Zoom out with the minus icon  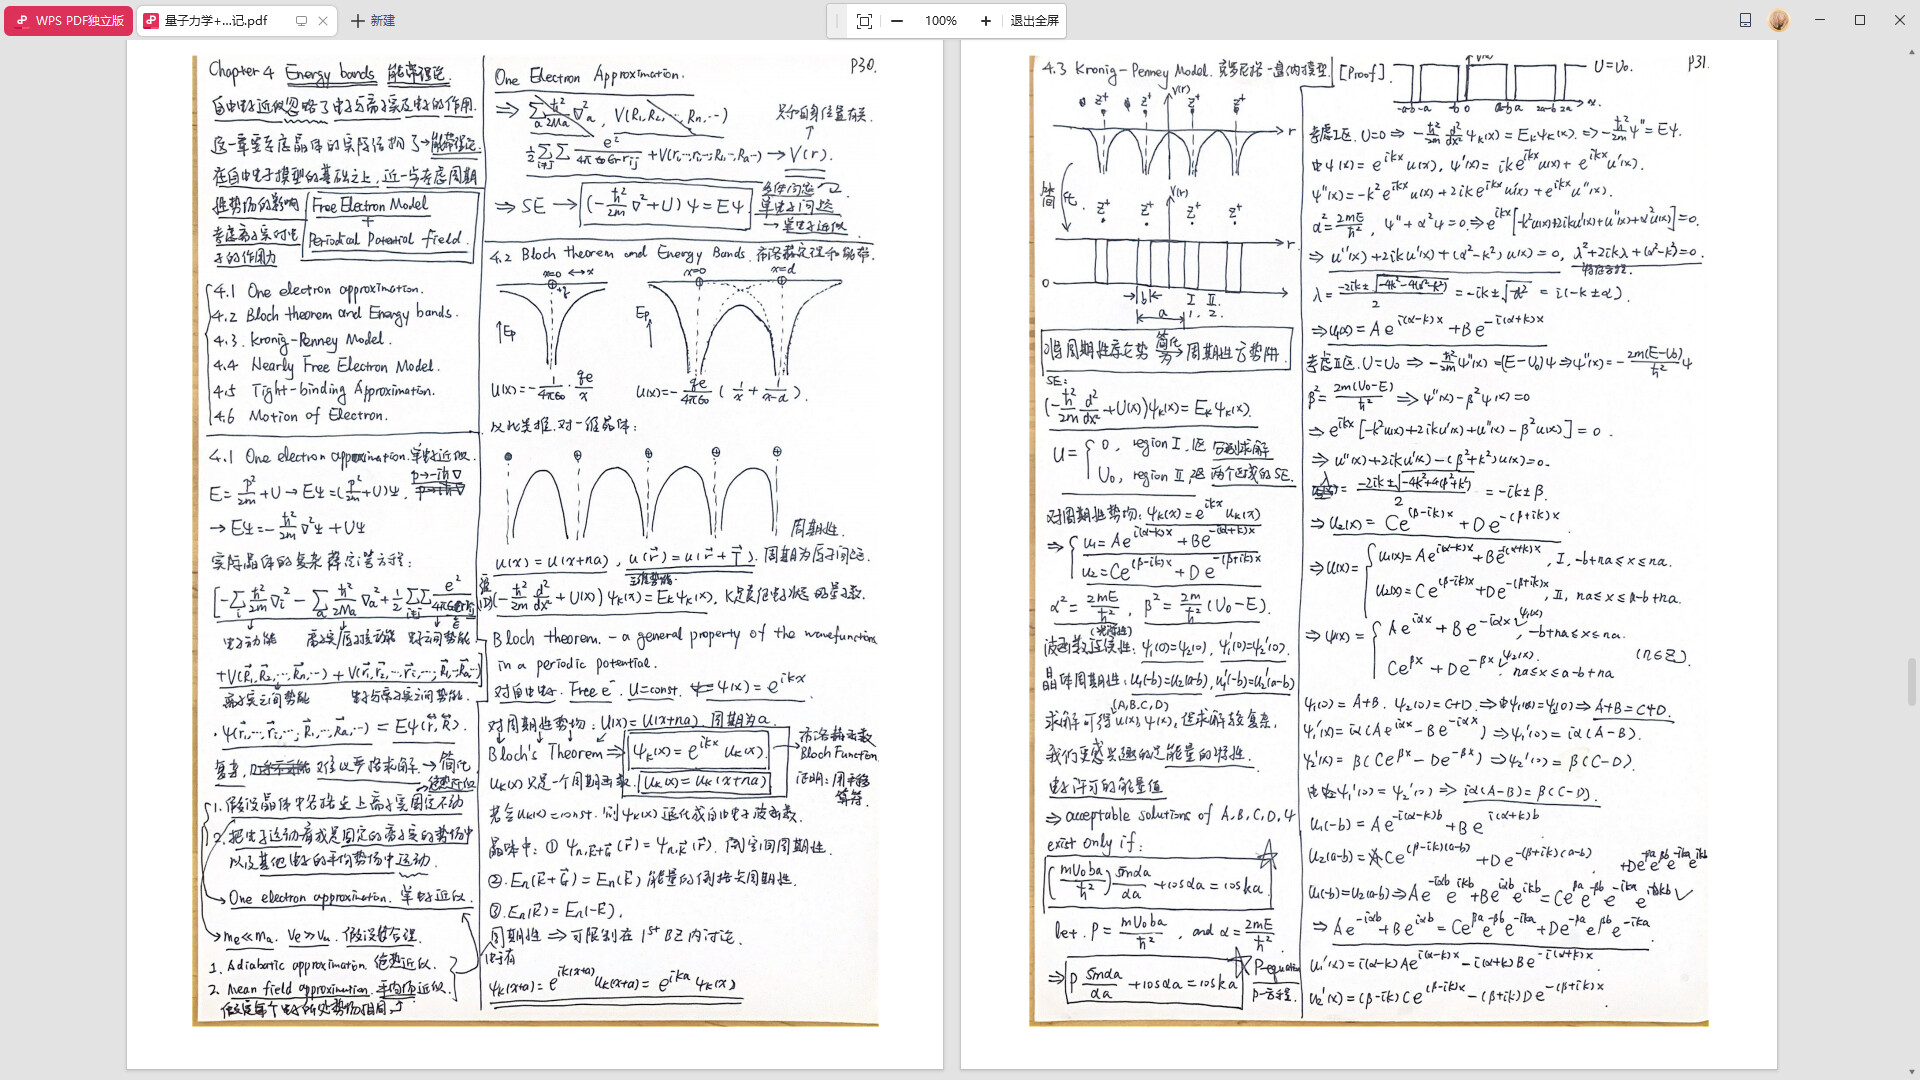click(x=897, y=20)
